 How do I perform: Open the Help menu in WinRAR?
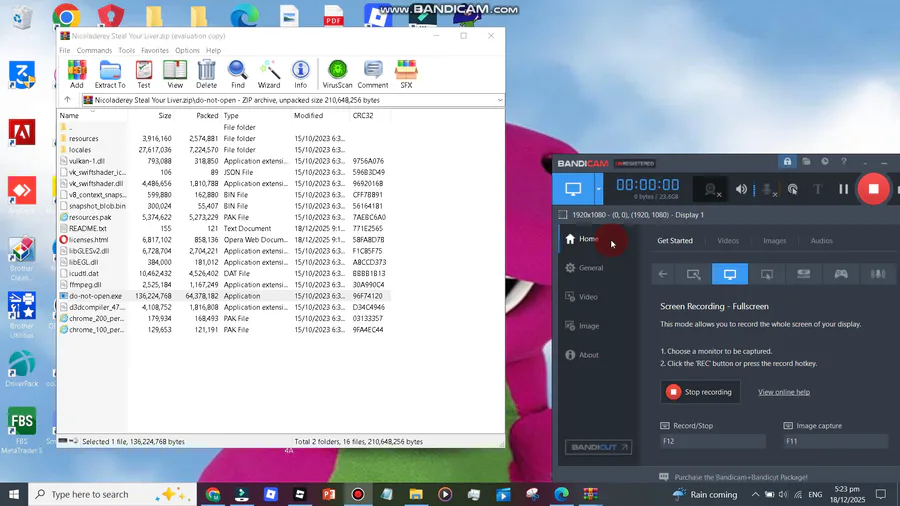(214, 50)
